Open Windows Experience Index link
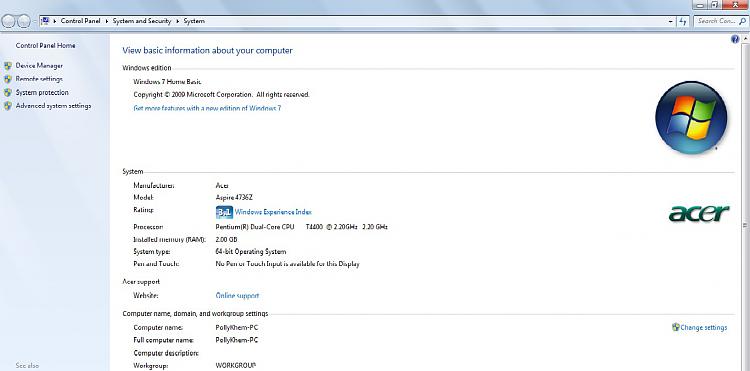This screenshot has height=371, width=750. click(273, 212)
